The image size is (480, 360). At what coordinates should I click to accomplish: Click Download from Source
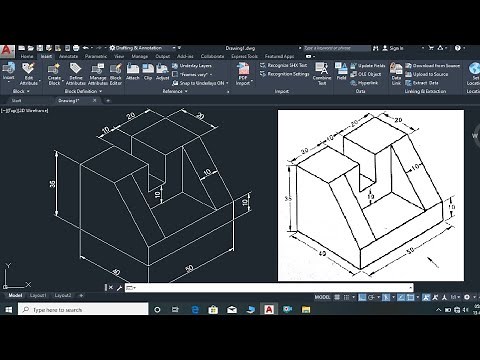point(433,66)
